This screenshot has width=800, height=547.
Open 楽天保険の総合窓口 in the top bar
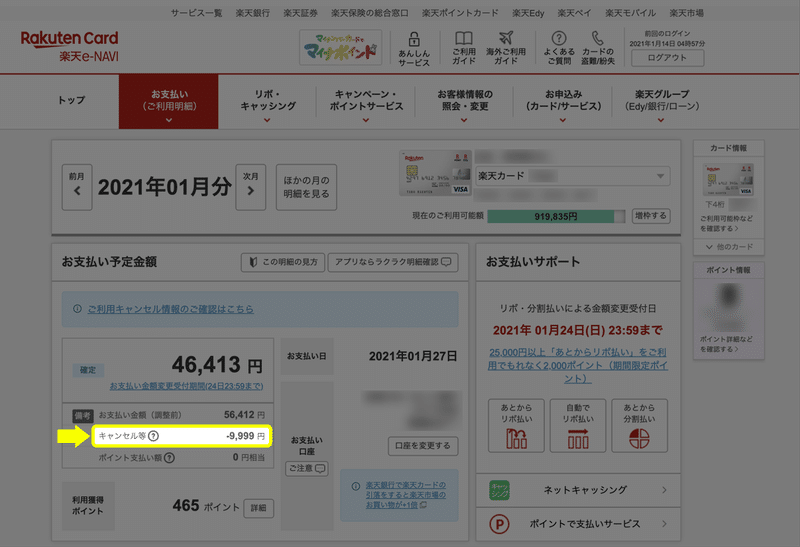pos(370,13)
